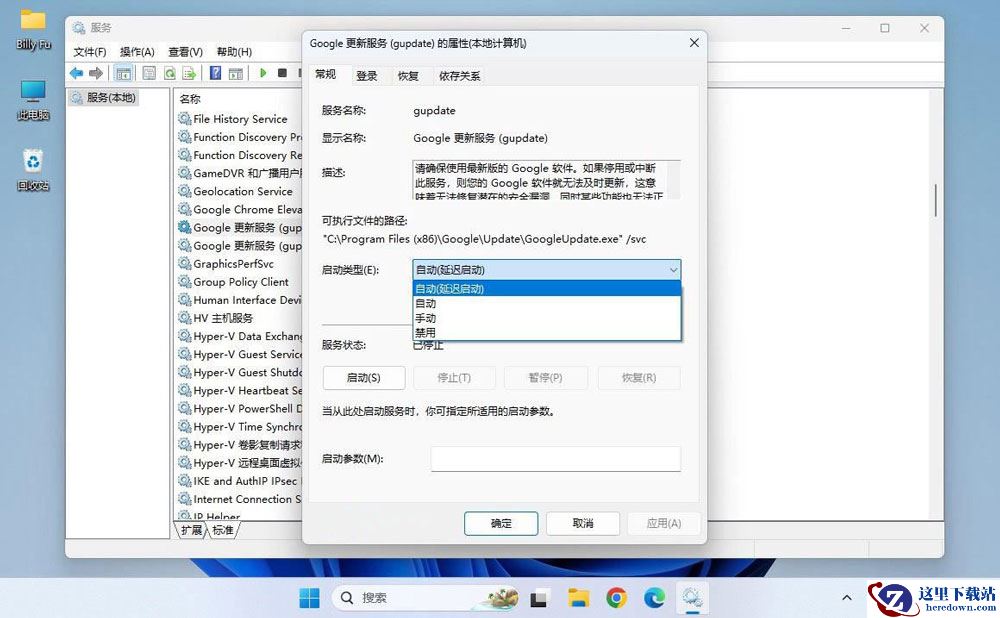1000x618 pixels.
Task: Select the gear icon beside HV 主机服务
Action: [x=184, y=318]
